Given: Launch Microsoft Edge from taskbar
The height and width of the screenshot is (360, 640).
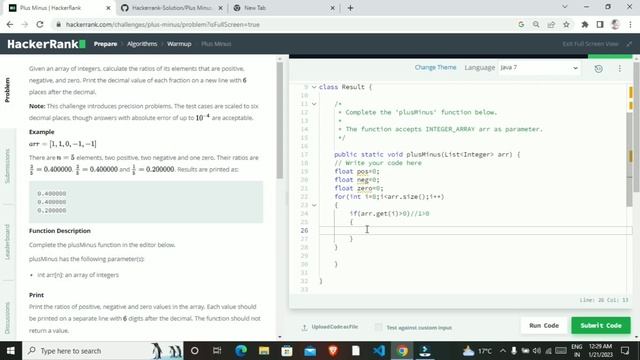Looking at the screenshot, I should [x=241, y=351].
